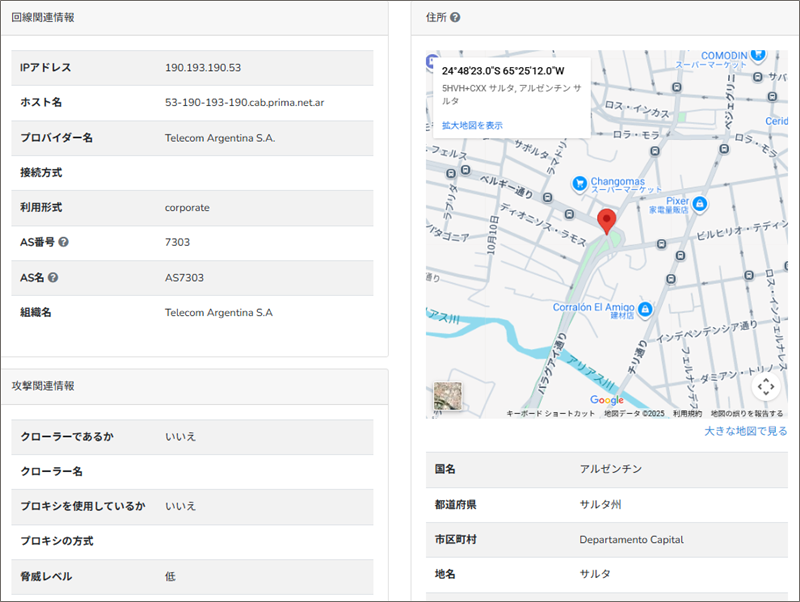Click the Google logo on the map
This screenshot has width=800, height=602.
coord(607,400)
